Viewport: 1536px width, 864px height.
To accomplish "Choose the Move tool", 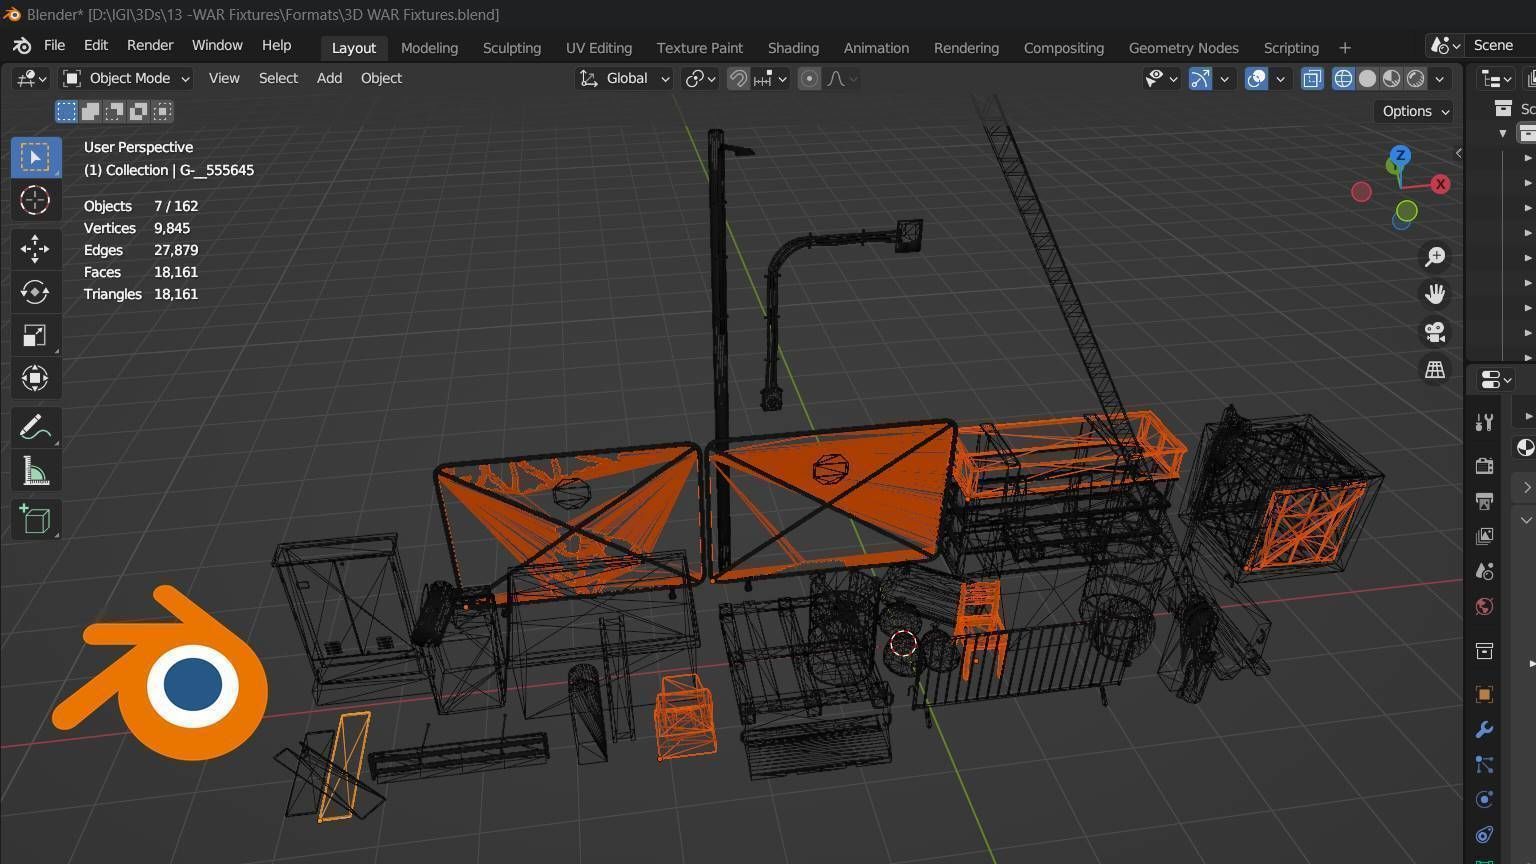I will [35, 248].
